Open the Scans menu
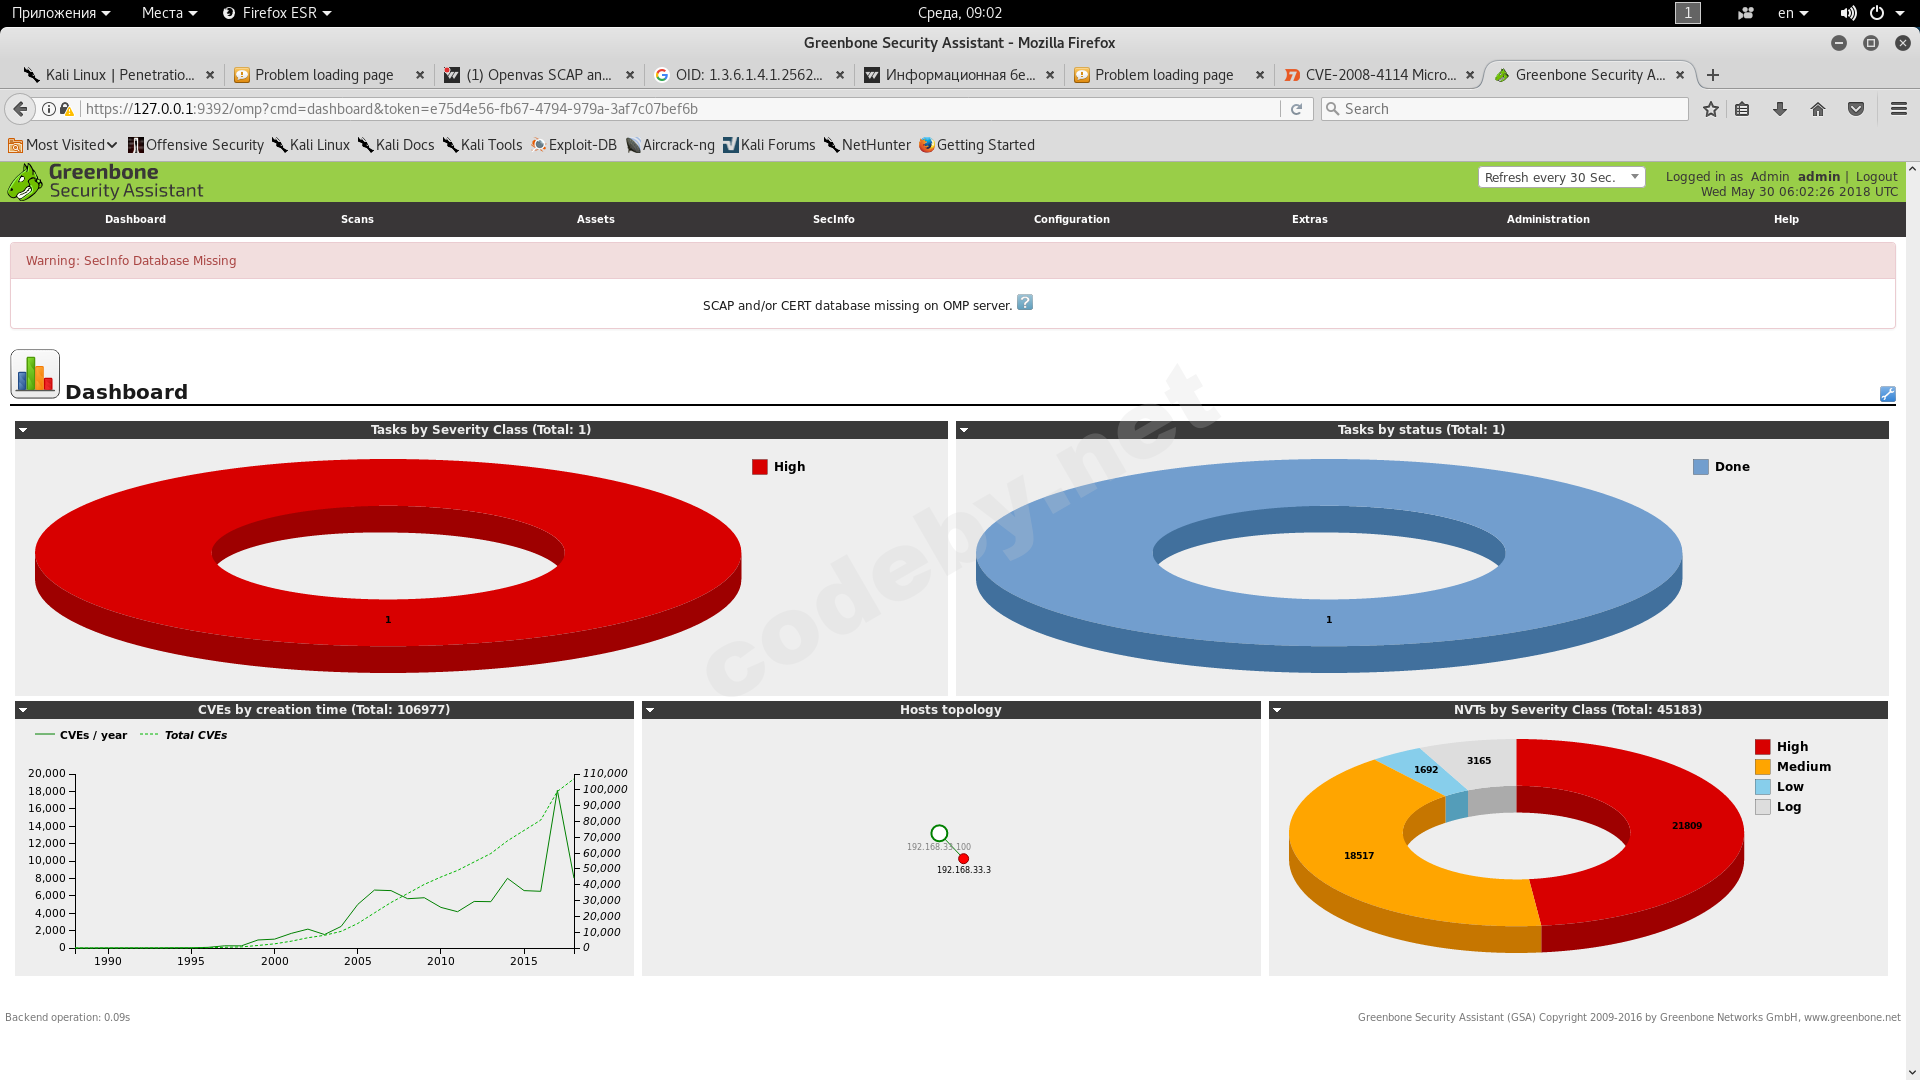Screen dimensions: 1920x1080 (x=357, y=219)
